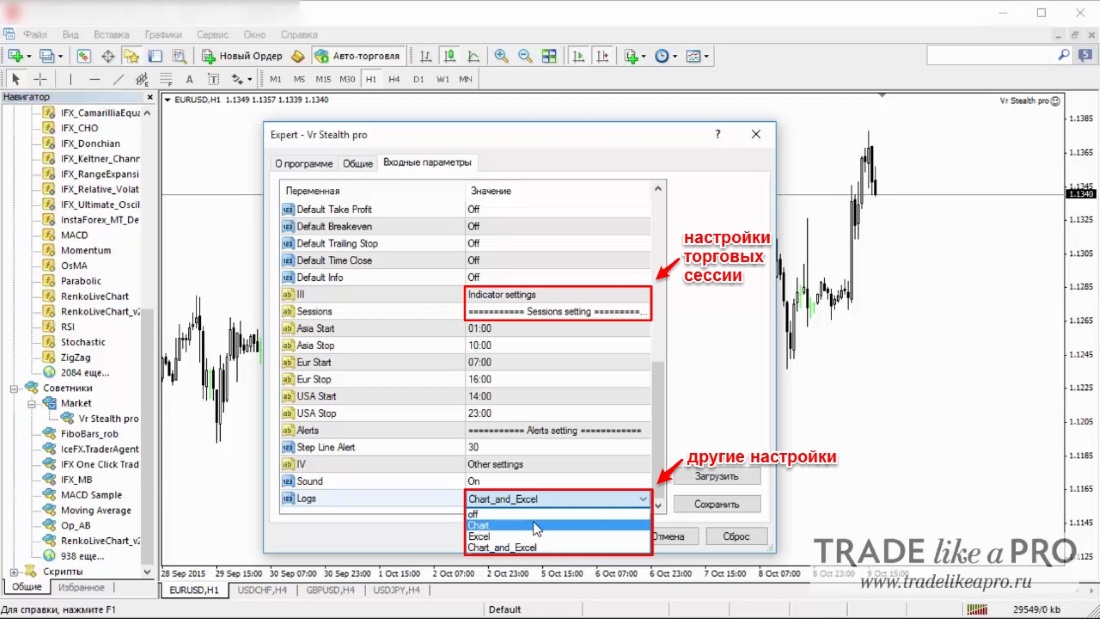Click the parameters list vertical scrollbar

(x=657, y=347)
